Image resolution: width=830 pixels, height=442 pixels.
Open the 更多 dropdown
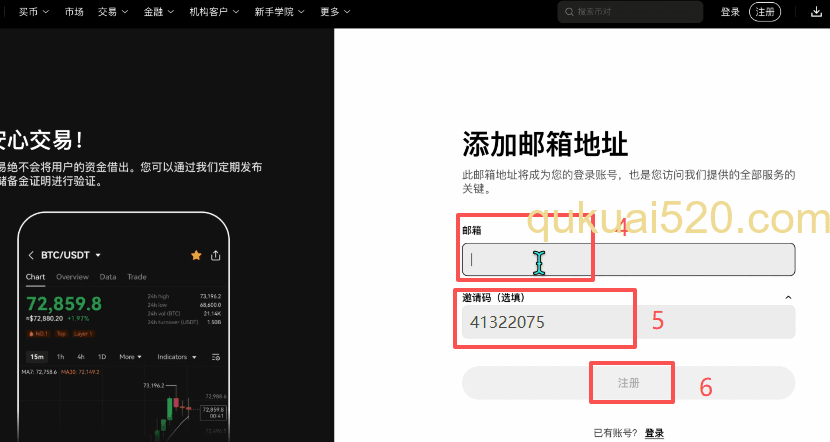click(x=335, y=12)
